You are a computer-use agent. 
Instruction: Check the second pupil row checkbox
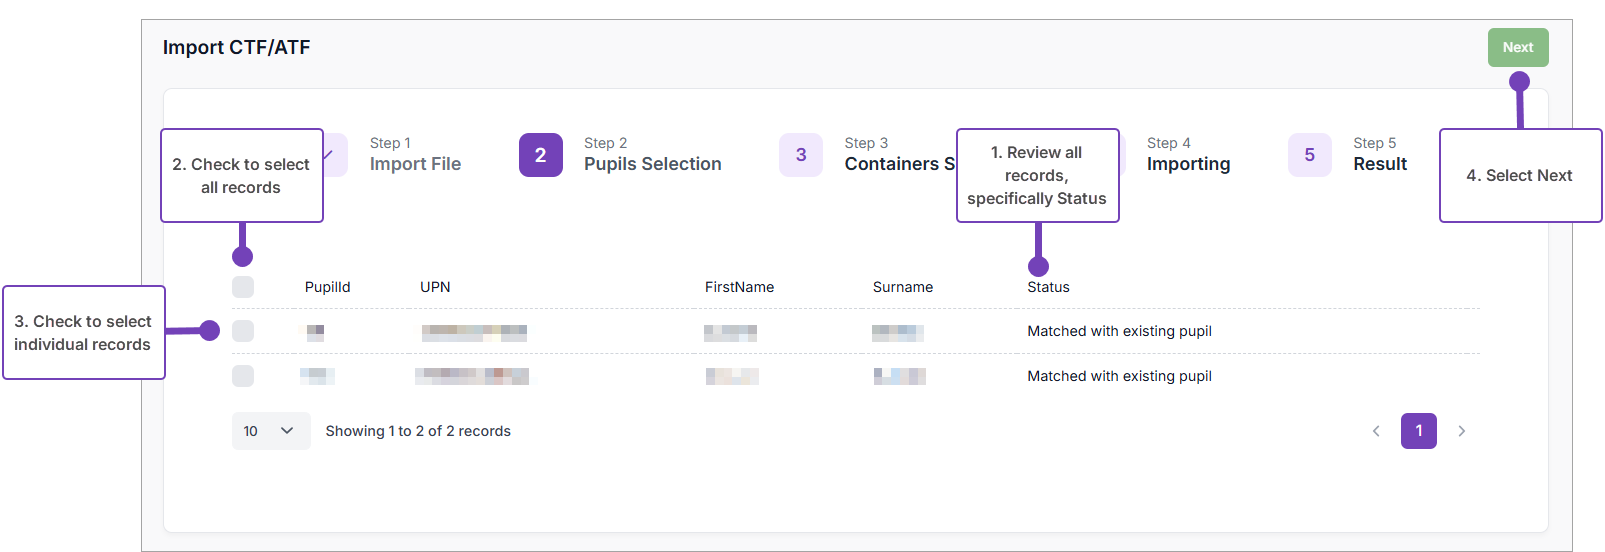click(x=243, y=376)
